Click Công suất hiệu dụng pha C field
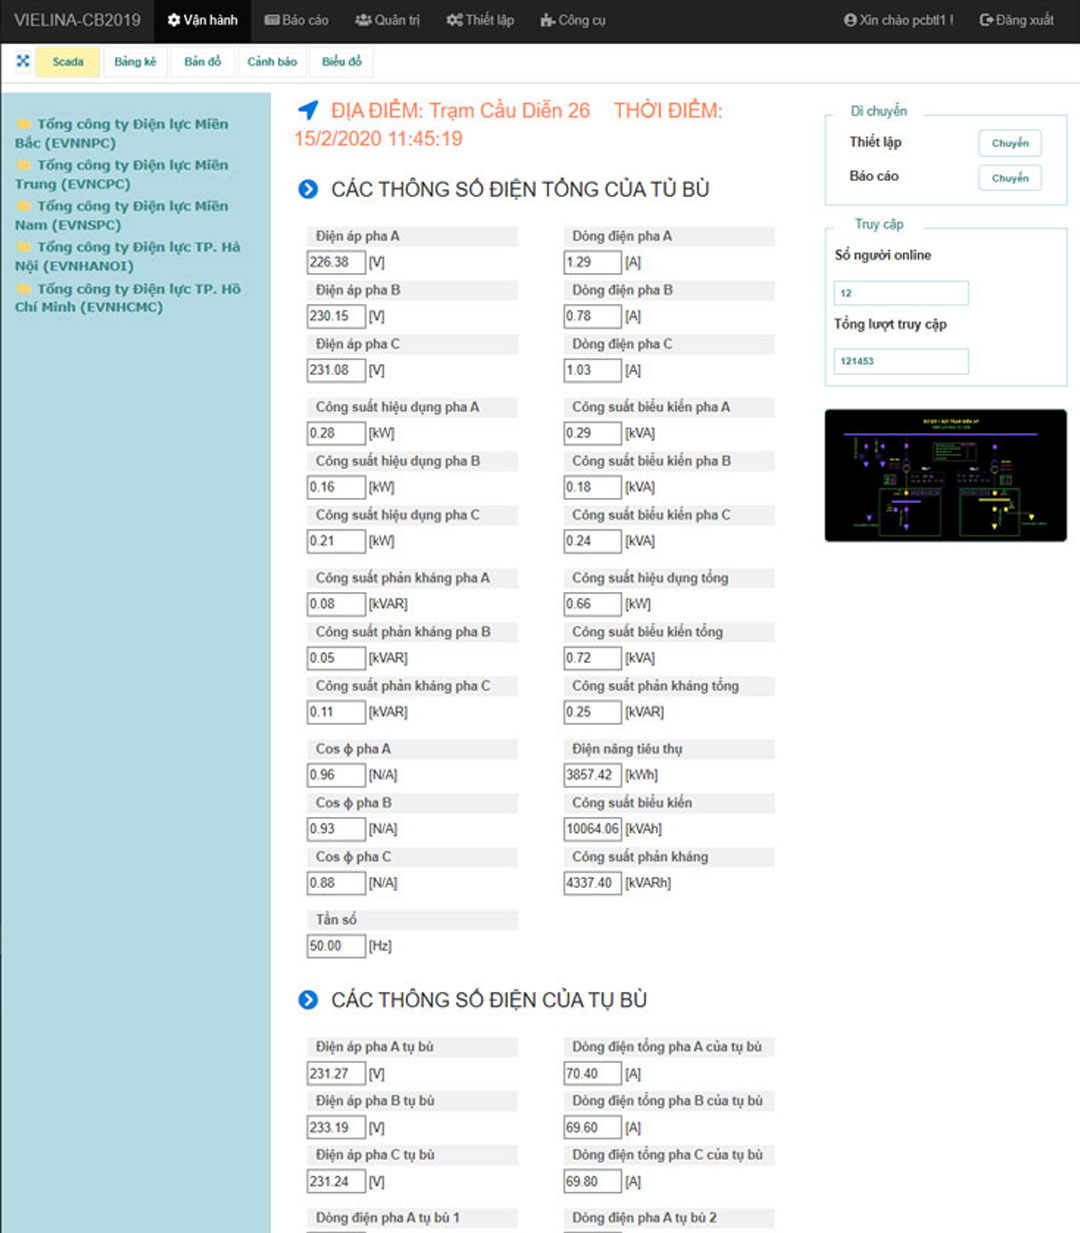 [x=336, y=541]
